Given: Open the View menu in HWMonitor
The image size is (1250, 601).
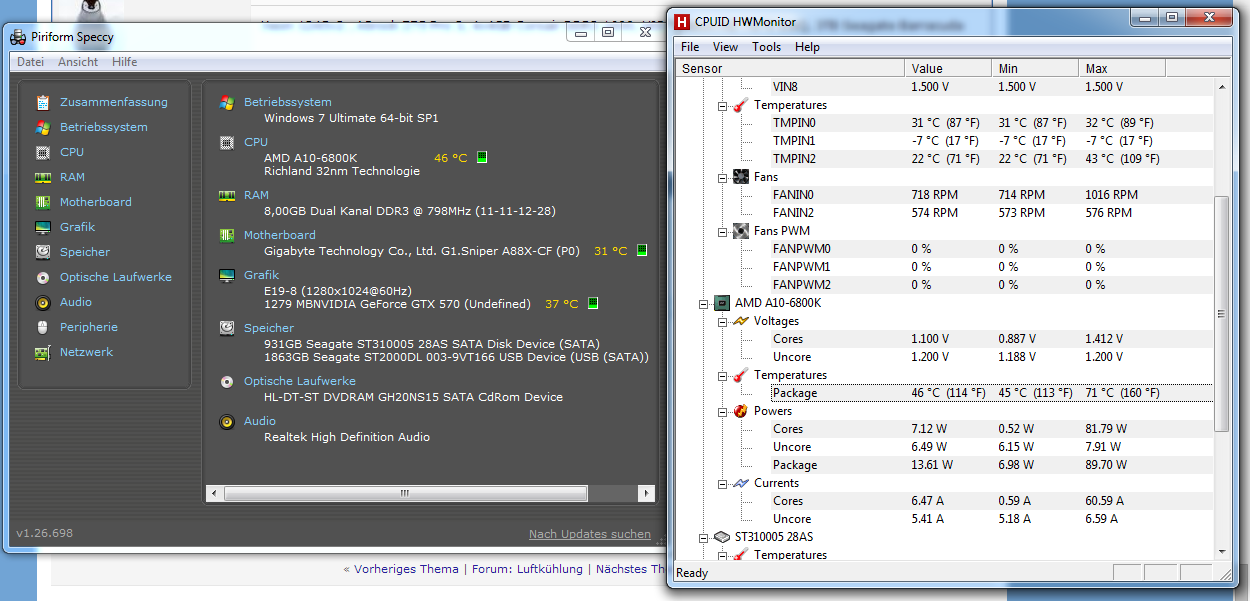Looking at the screenshot, I should (x=725, y=47).
